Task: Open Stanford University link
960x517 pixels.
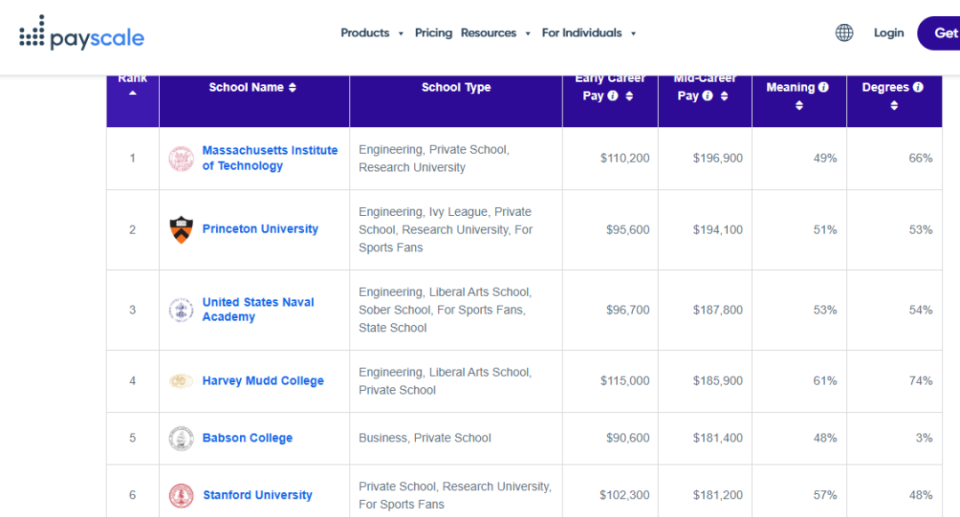Action: (x=258, y=495)
